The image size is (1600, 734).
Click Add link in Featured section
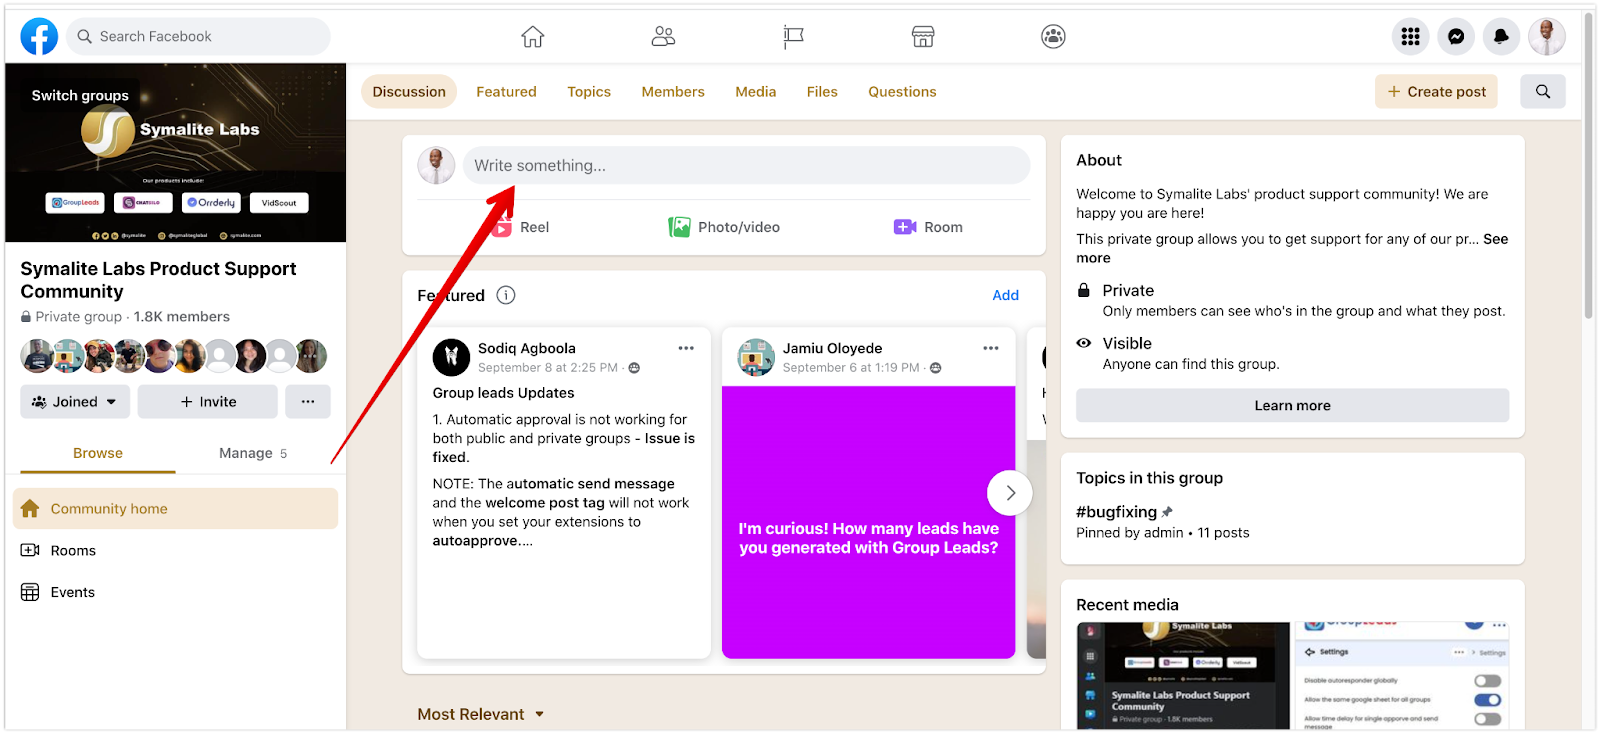(x=1005, y=295)
